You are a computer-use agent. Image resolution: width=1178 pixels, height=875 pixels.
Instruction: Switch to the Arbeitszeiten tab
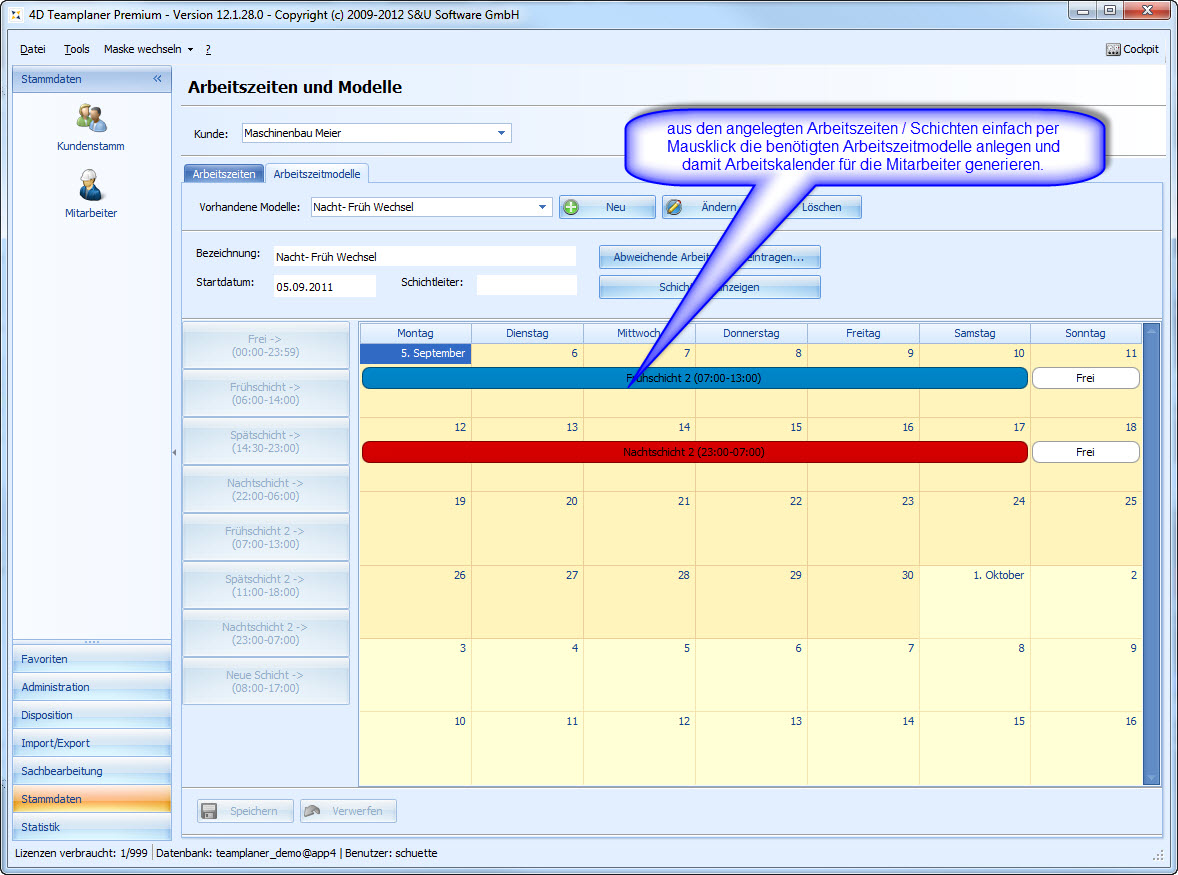point(224,174)
